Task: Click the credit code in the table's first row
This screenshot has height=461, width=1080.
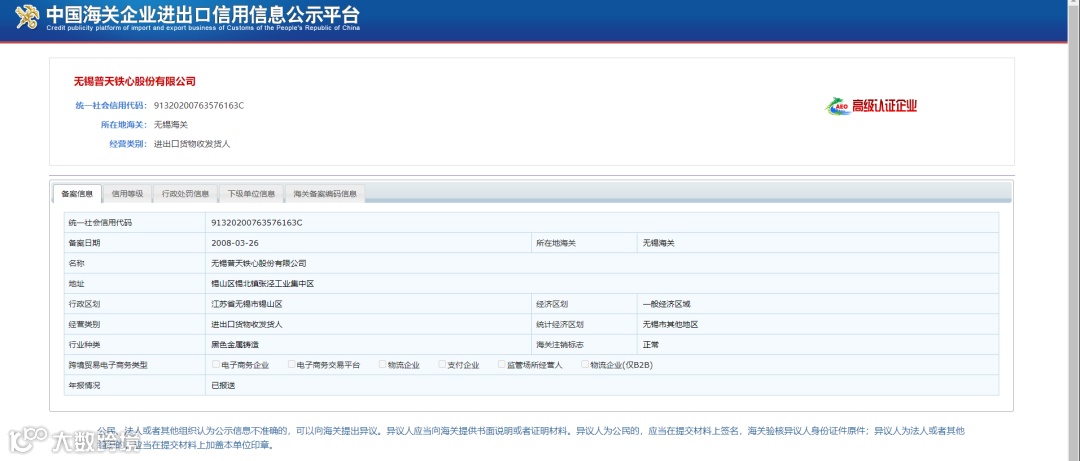Action: point(257,223)
